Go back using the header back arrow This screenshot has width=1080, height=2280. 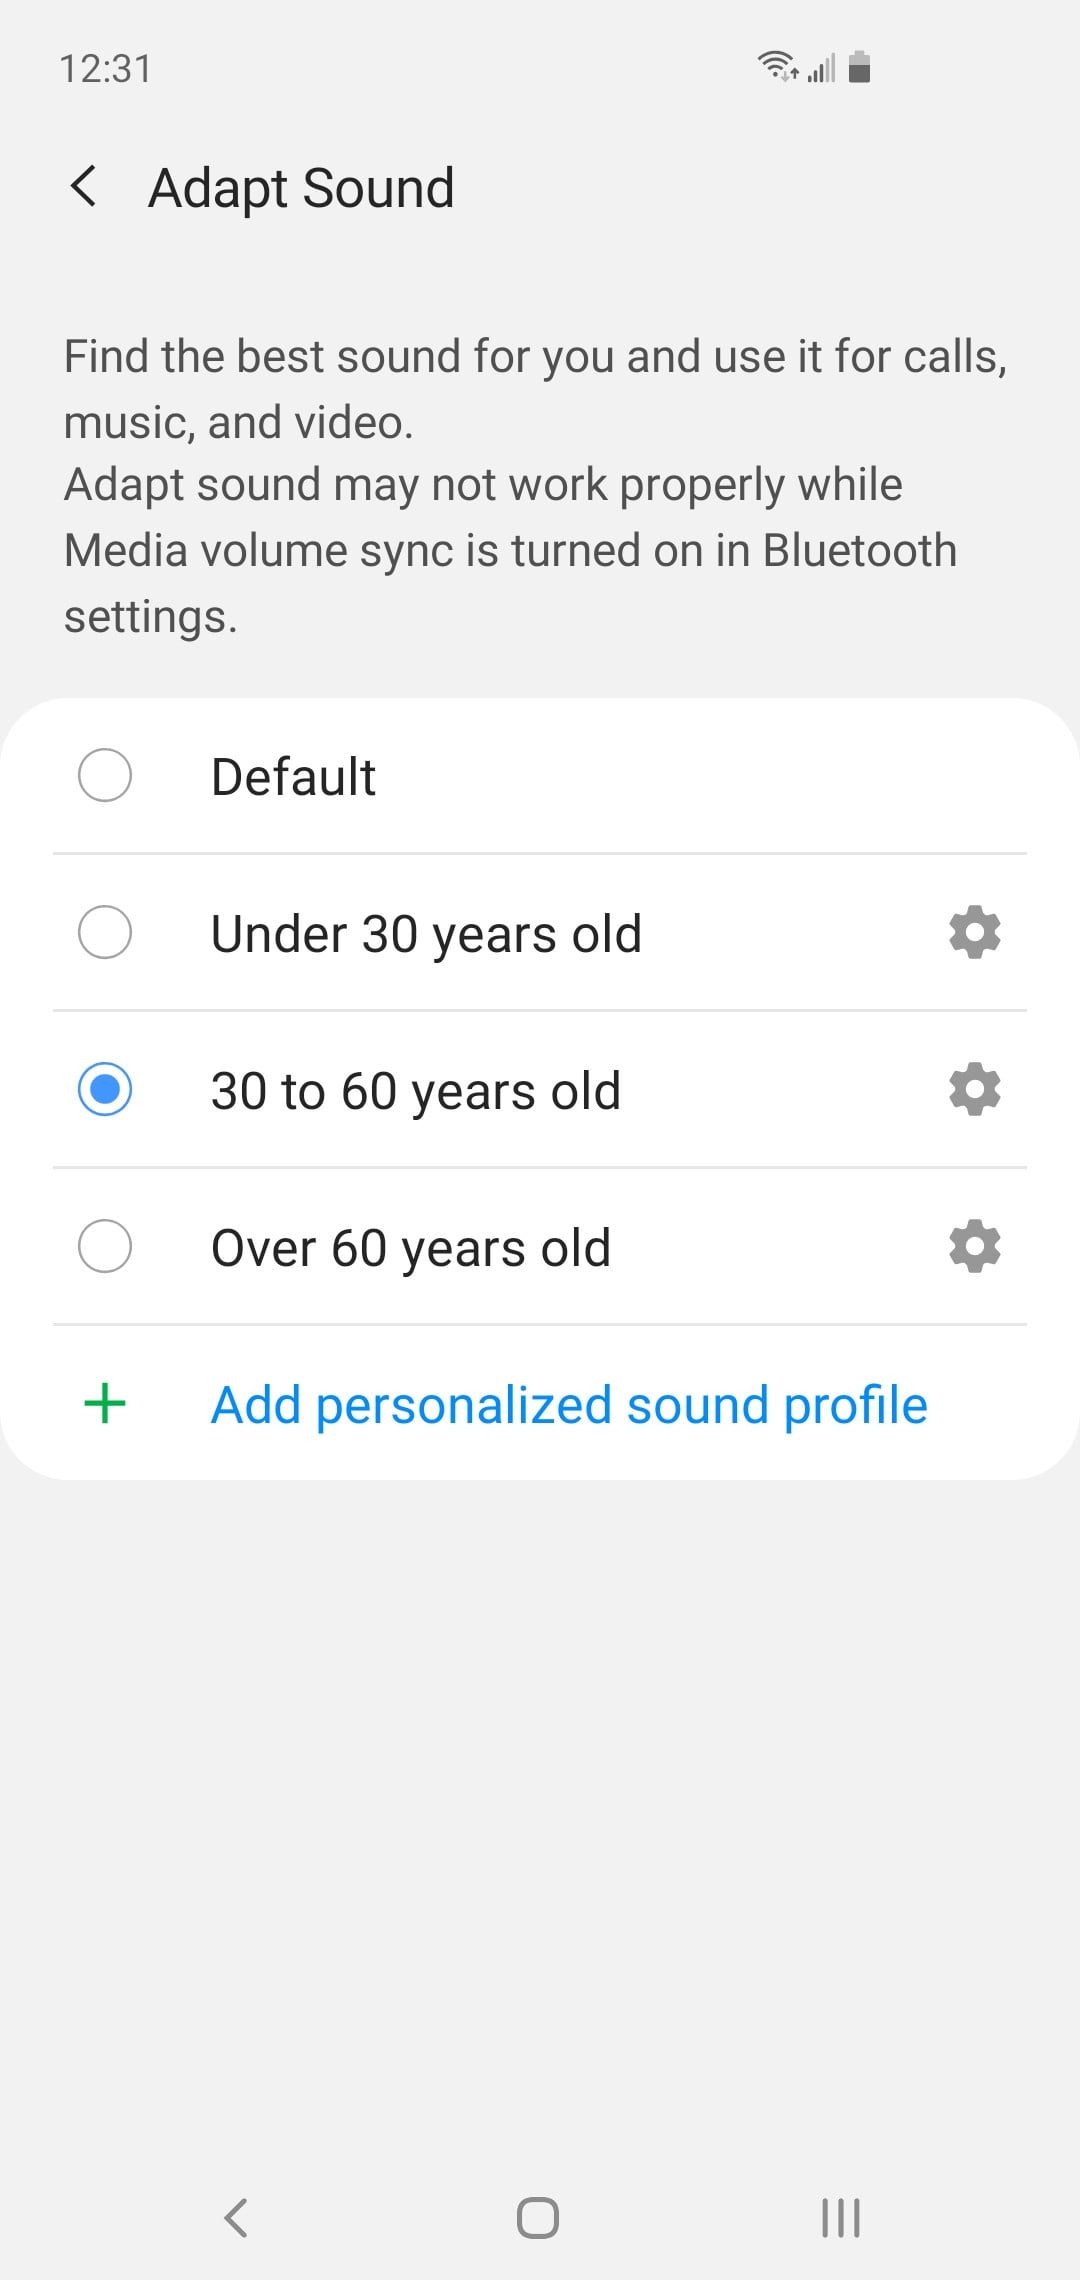click(x=84, y=187)
